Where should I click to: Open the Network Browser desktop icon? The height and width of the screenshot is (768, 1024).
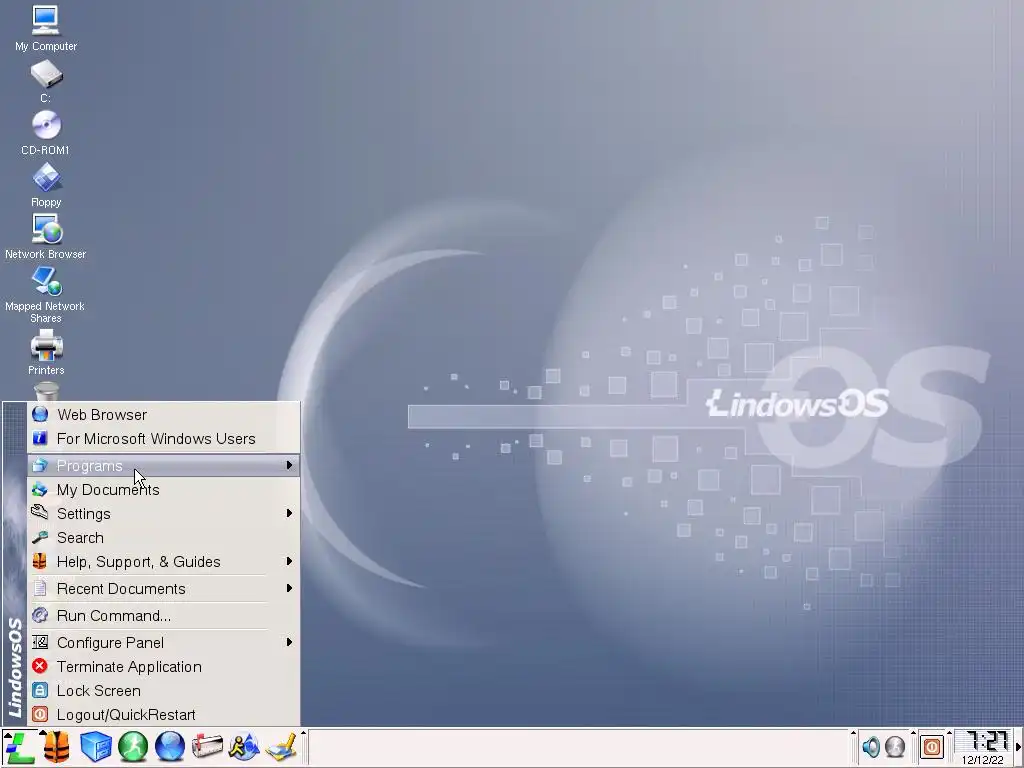(46, 237)
